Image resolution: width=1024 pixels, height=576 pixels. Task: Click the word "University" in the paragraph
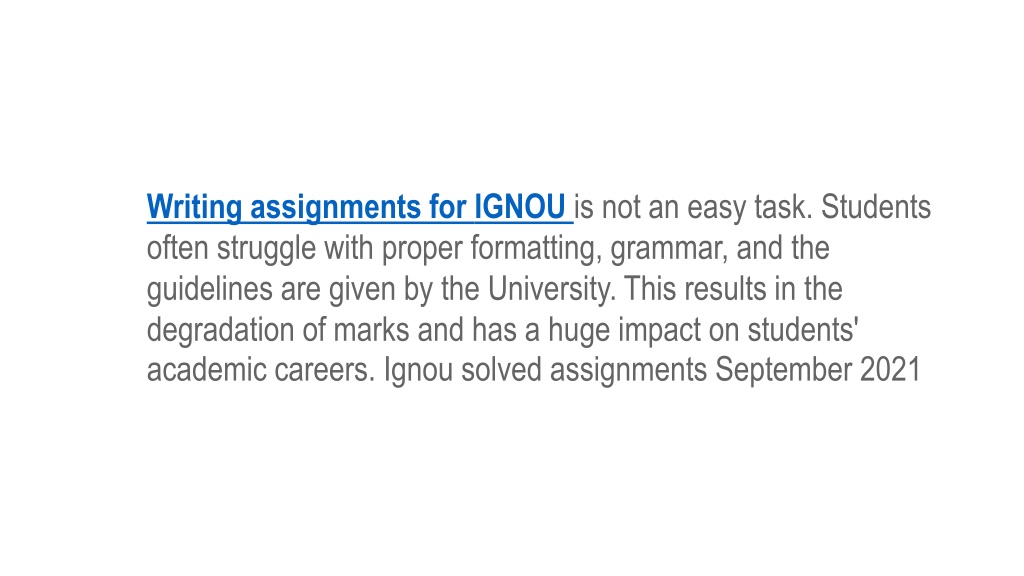pos(552,289)
